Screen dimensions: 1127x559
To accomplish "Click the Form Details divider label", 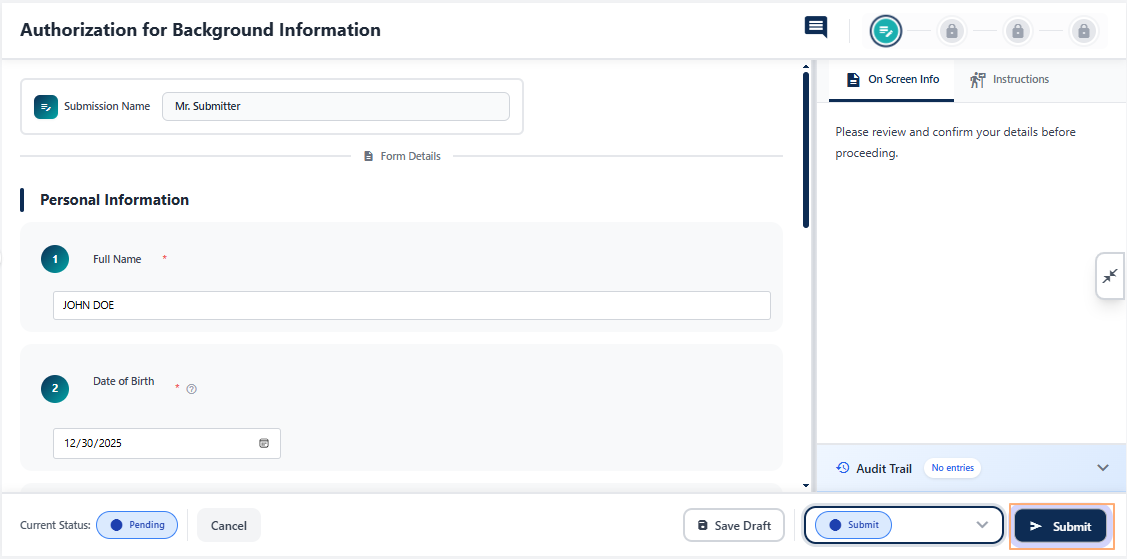I will pos(410,156).
